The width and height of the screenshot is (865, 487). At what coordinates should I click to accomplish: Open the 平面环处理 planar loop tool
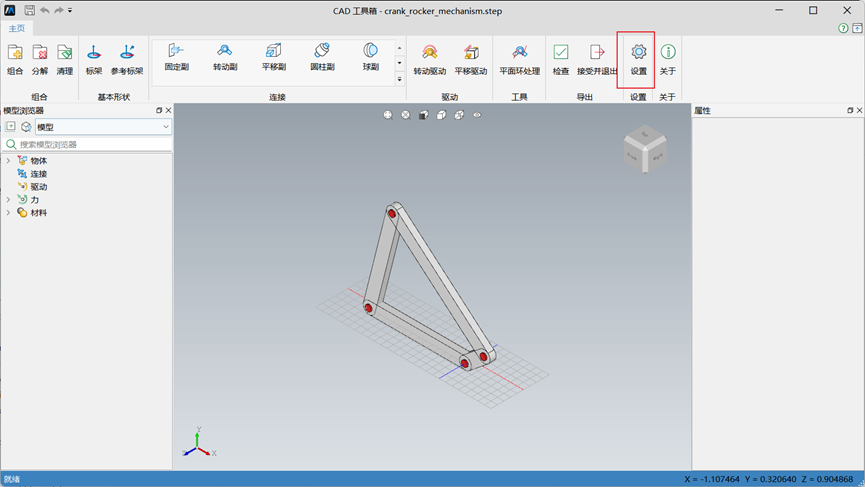click(x=519, y=59)
